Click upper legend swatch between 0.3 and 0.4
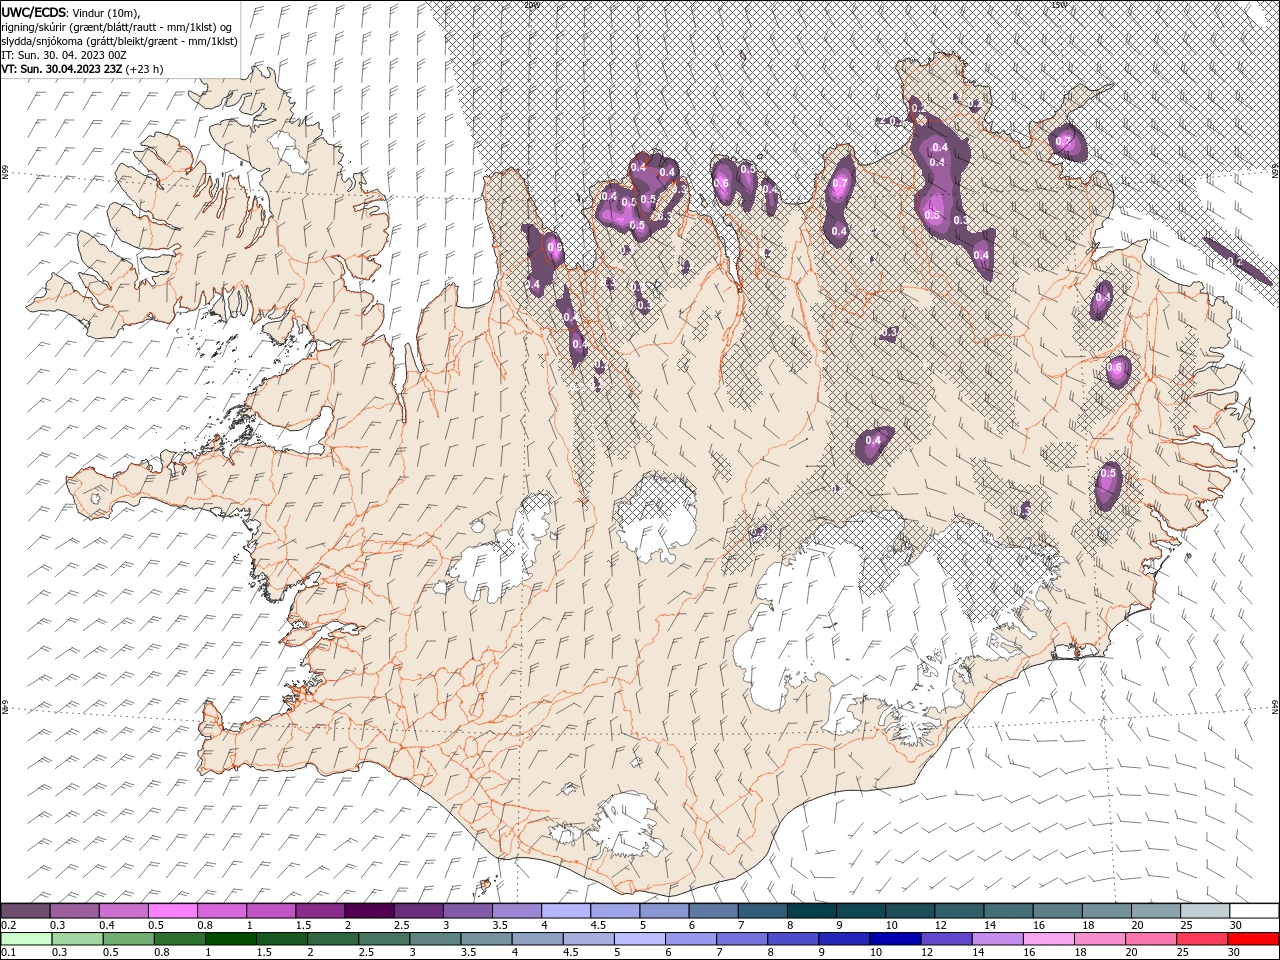Screen dimensions: 1280x960 [75, 911]
